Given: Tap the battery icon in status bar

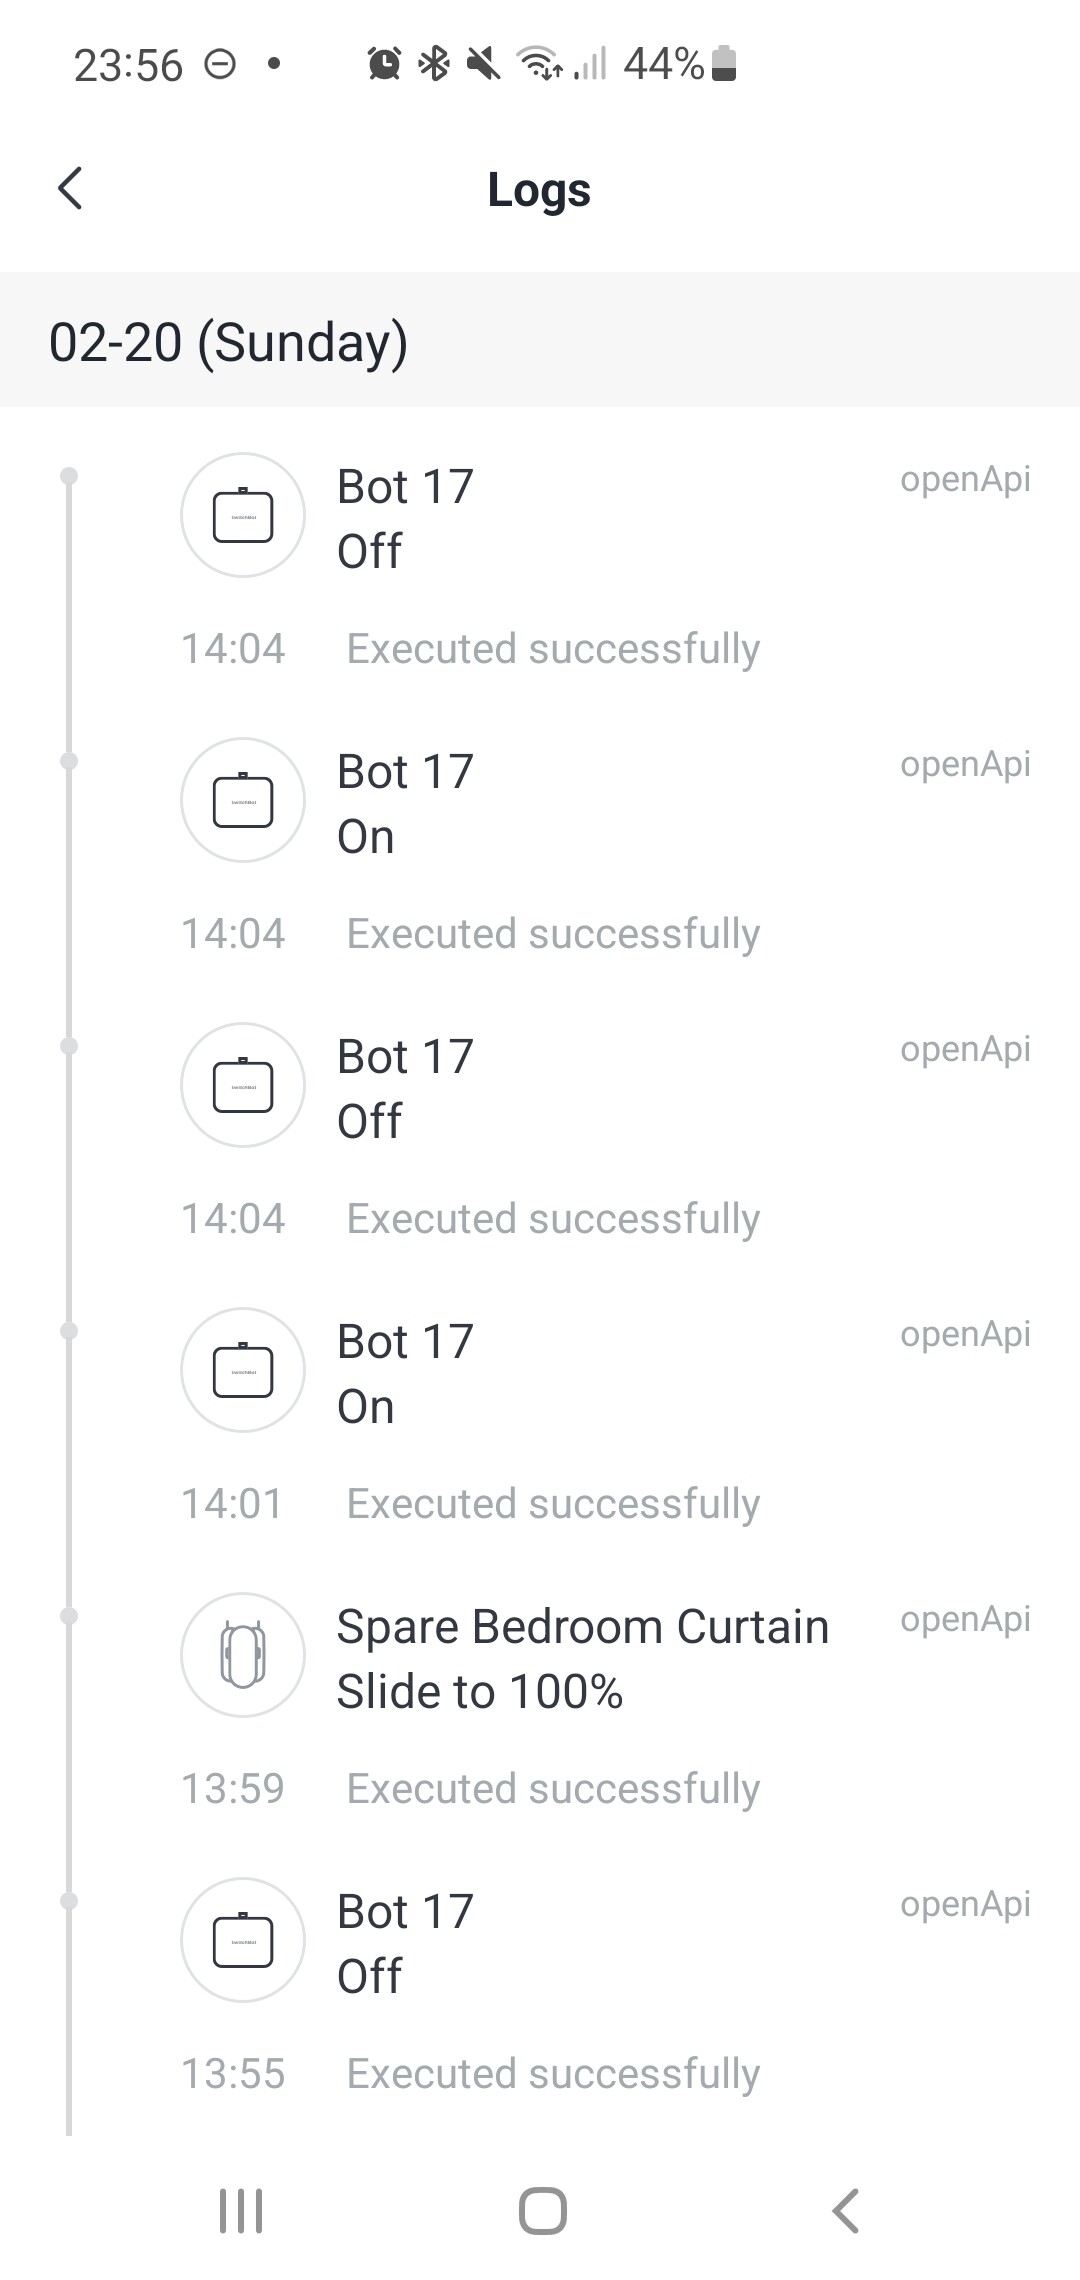Looking at the screenshot, I should (x=725, y=65).
